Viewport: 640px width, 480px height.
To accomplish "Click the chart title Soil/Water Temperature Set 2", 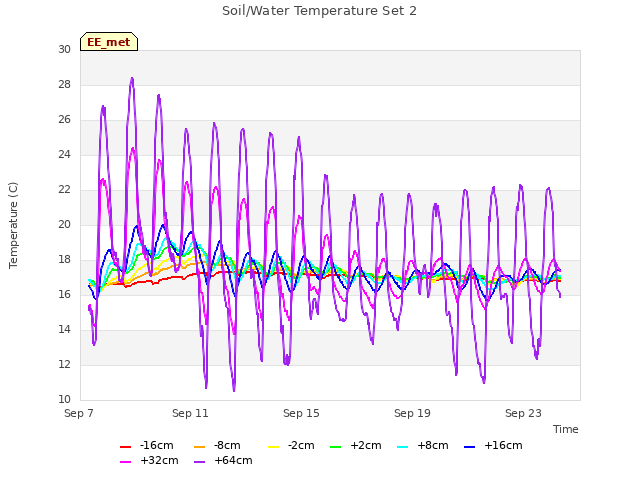I will click(x=319, y=11).
